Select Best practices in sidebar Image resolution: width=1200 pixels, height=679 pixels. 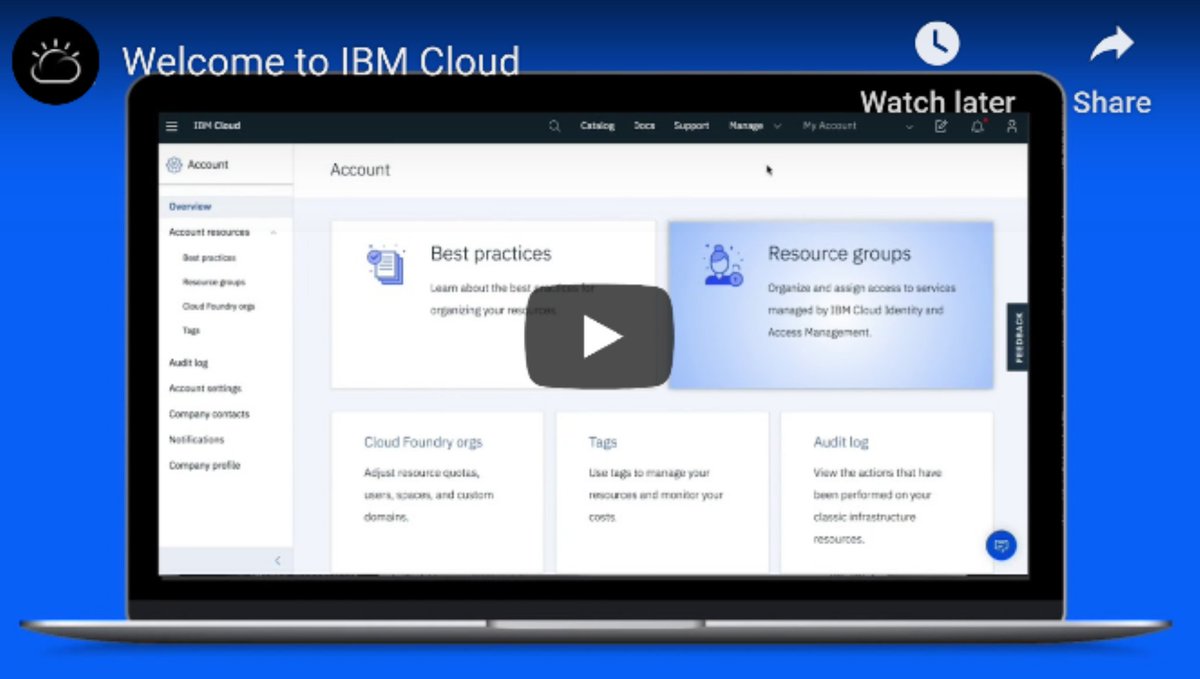[x=209, y=258]
